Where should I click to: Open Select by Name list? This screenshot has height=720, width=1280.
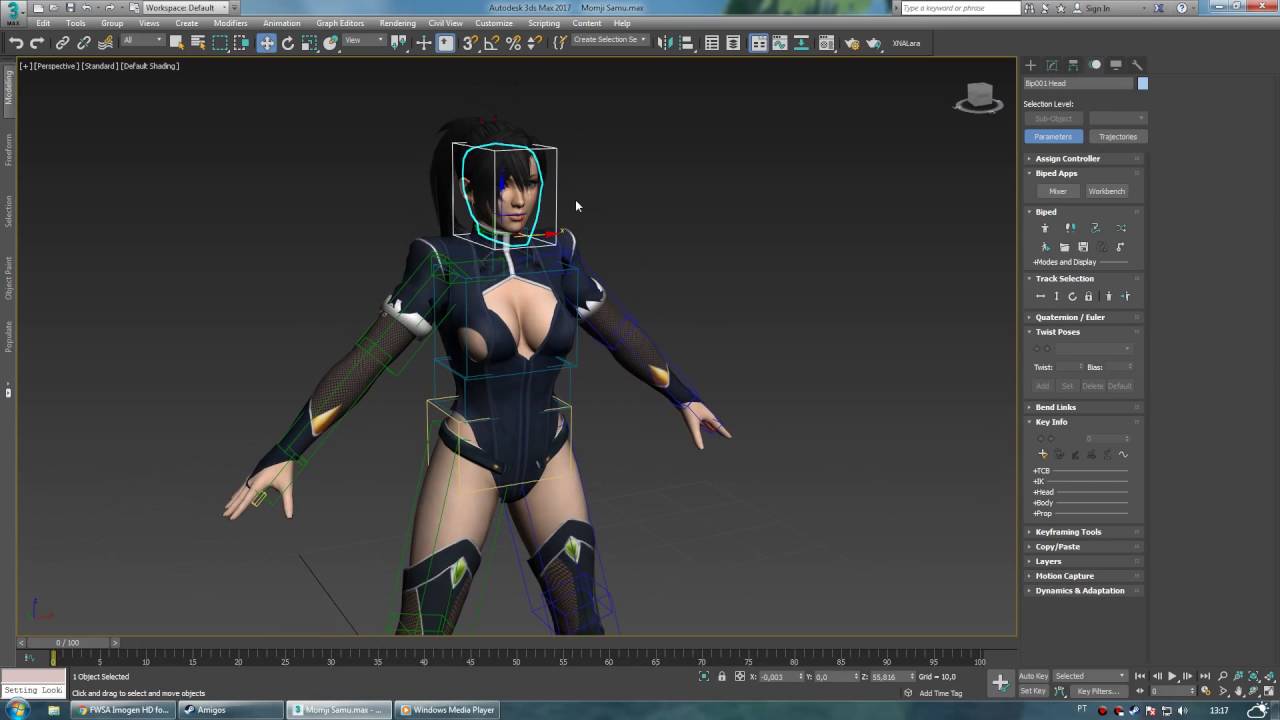(x=198, y=43)
